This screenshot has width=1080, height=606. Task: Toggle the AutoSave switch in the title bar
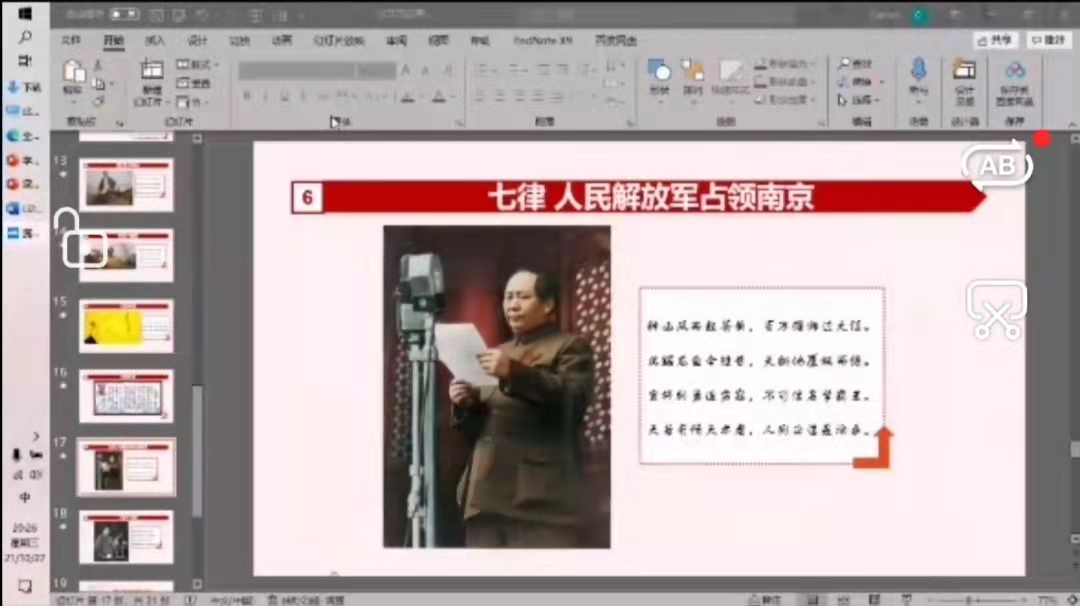point(124,14)
